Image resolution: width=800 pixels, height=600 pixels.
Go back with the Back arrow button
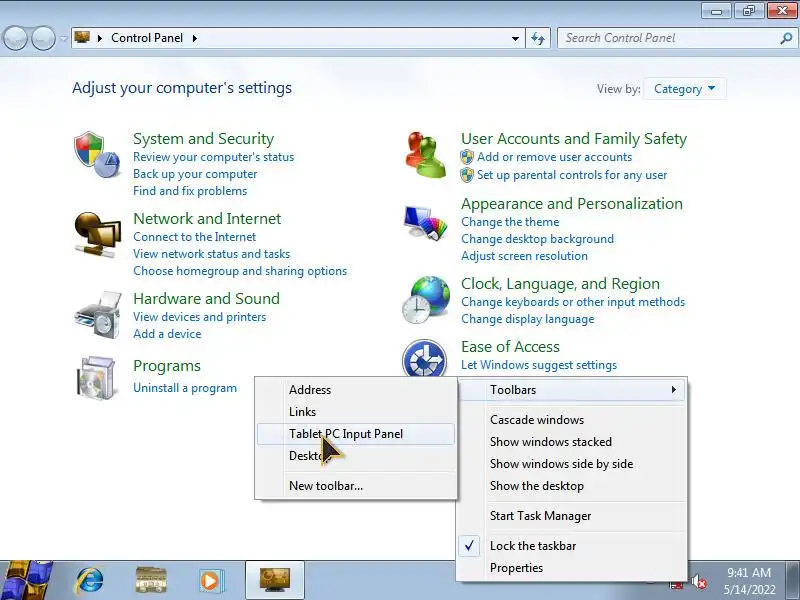point(15,38)
